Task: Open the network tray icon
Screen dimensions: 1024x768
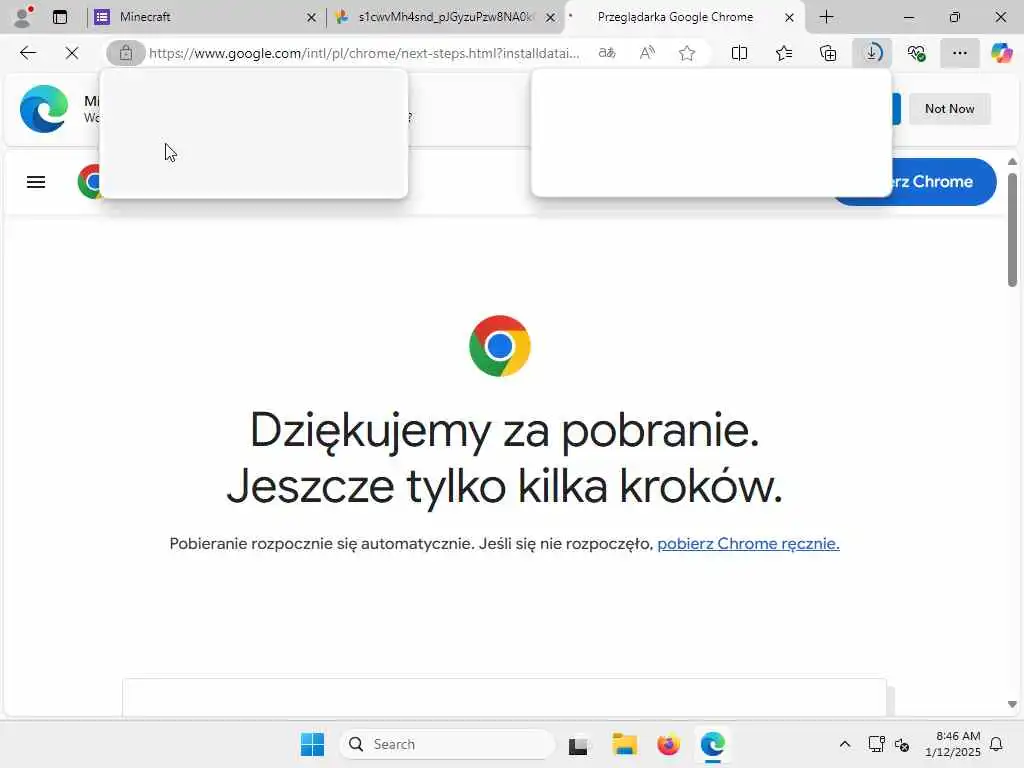Action: pos(876,744)
